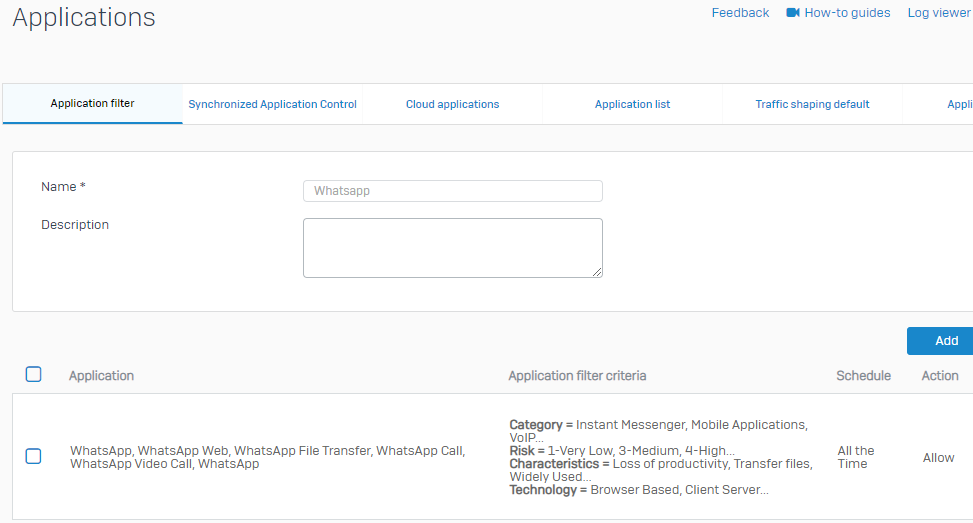973x523 pixels.
Task: Click the Name field containing Whatsapp
Action: coord(452,191)
